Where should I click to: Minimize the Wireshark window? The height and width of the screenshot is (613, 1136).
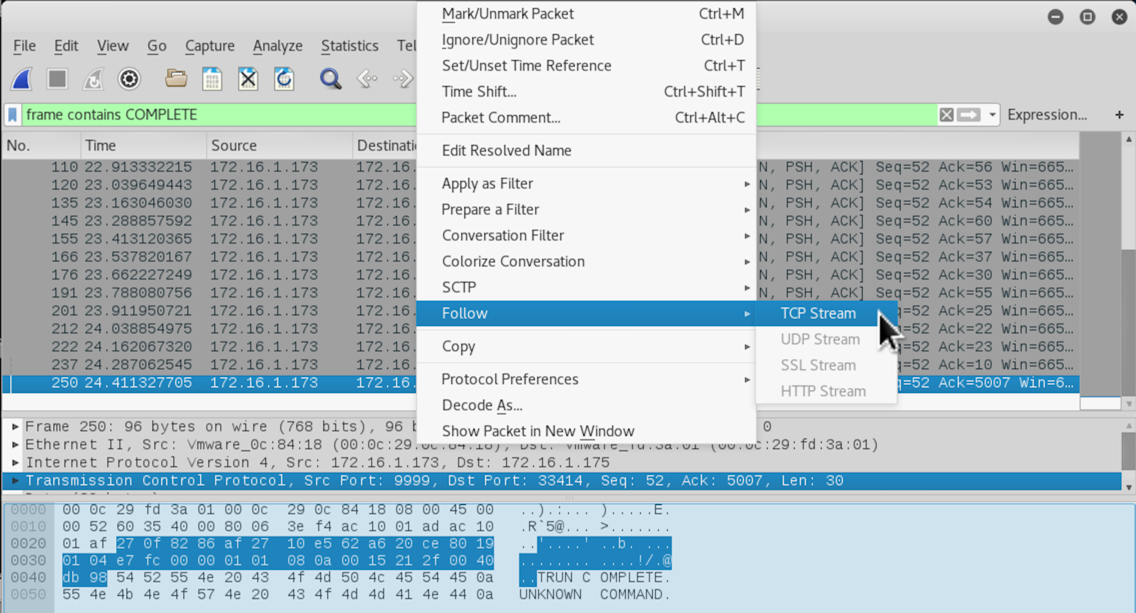(x=1056, y=17)
